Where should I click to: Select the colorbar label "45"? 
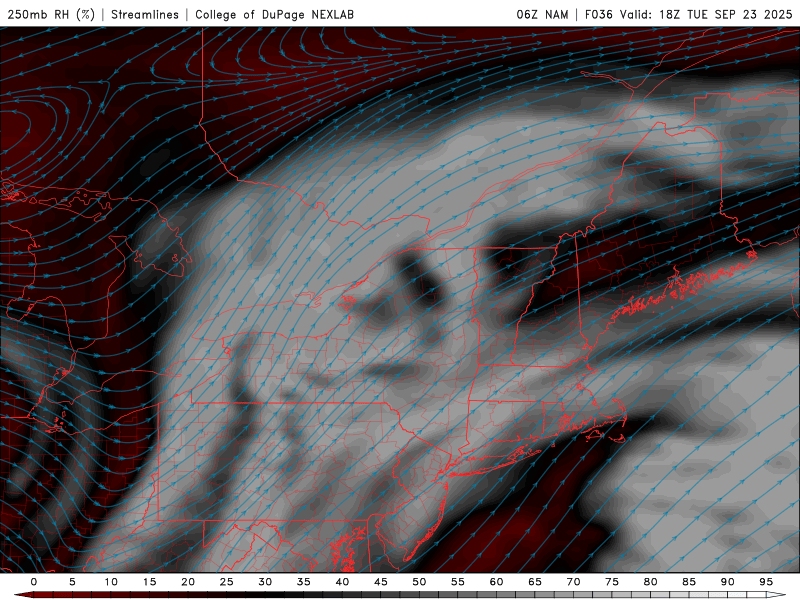pos(381,582)
